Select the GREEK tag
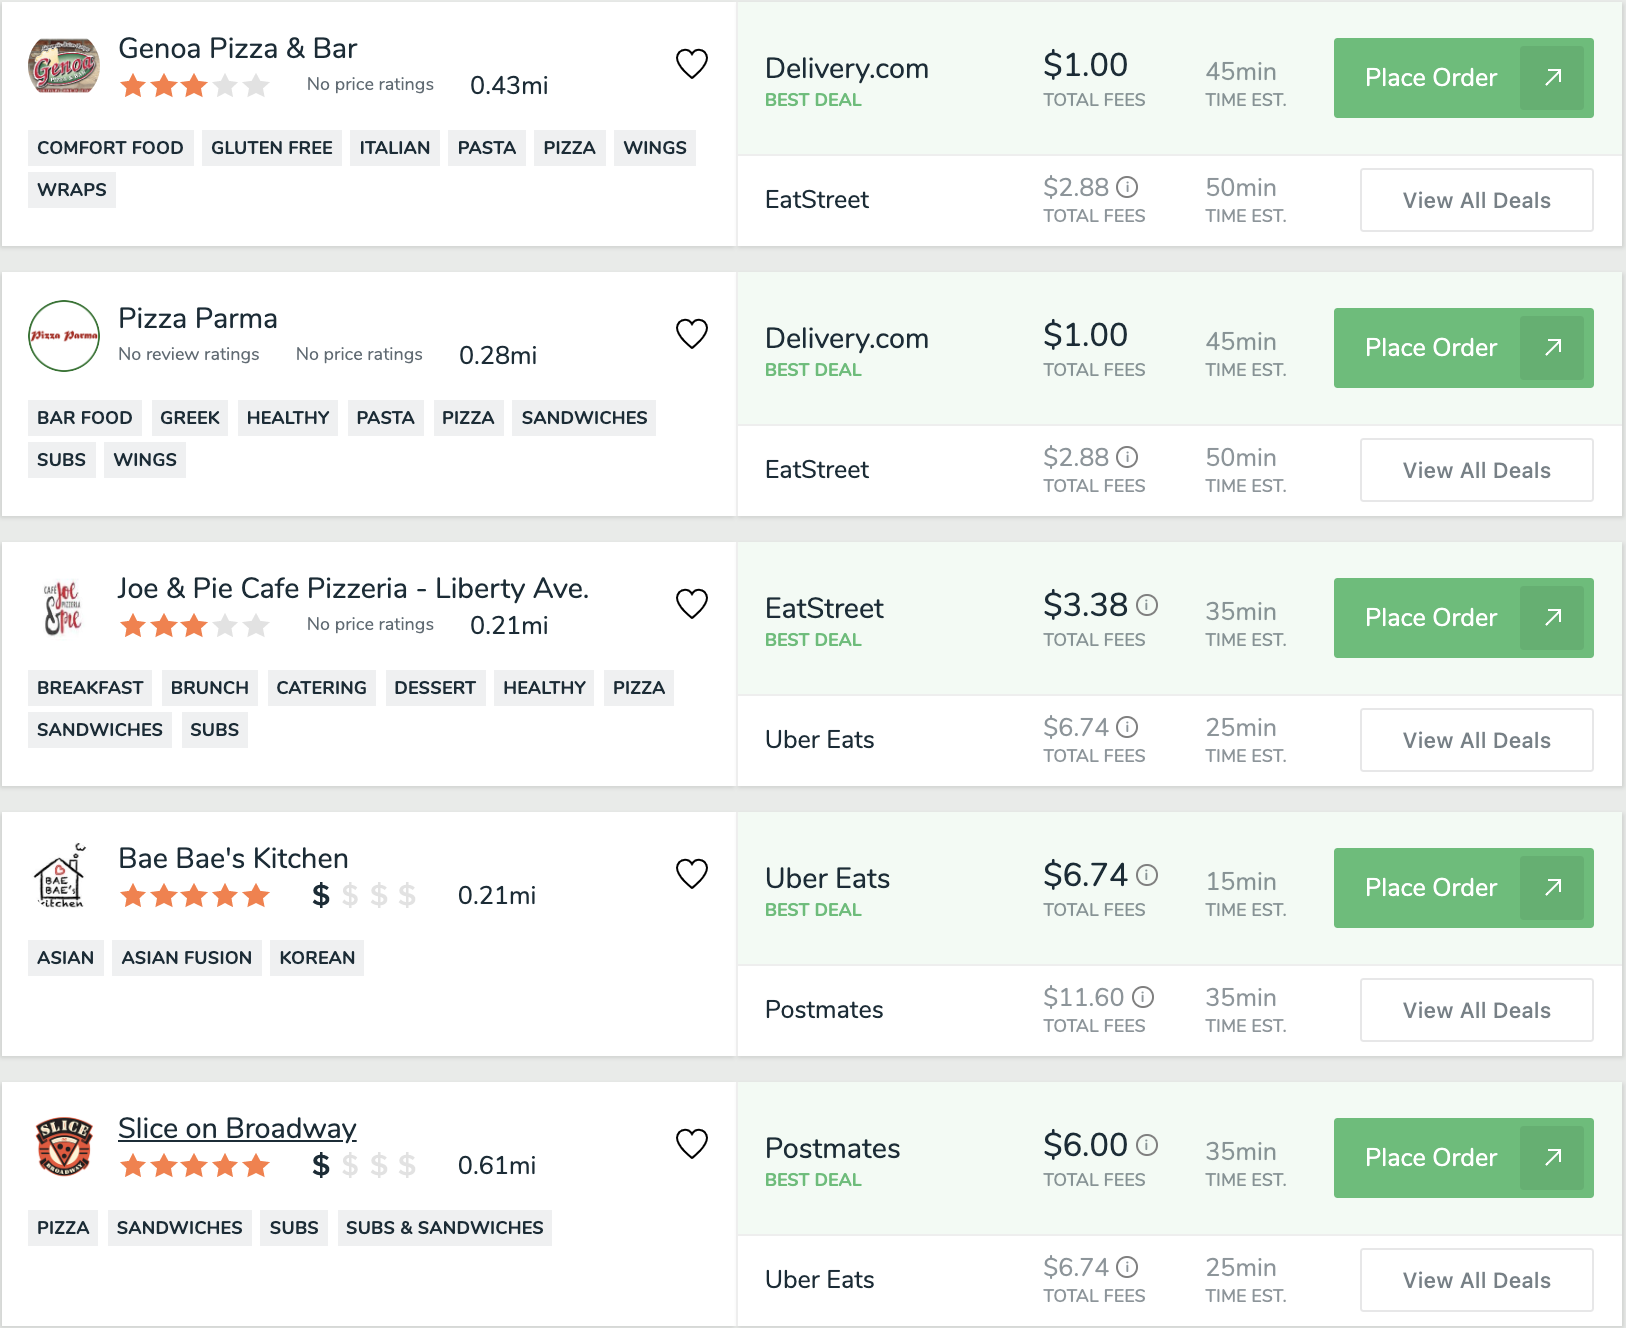Screen dimensions: 1626x1328 pos(190,418)
